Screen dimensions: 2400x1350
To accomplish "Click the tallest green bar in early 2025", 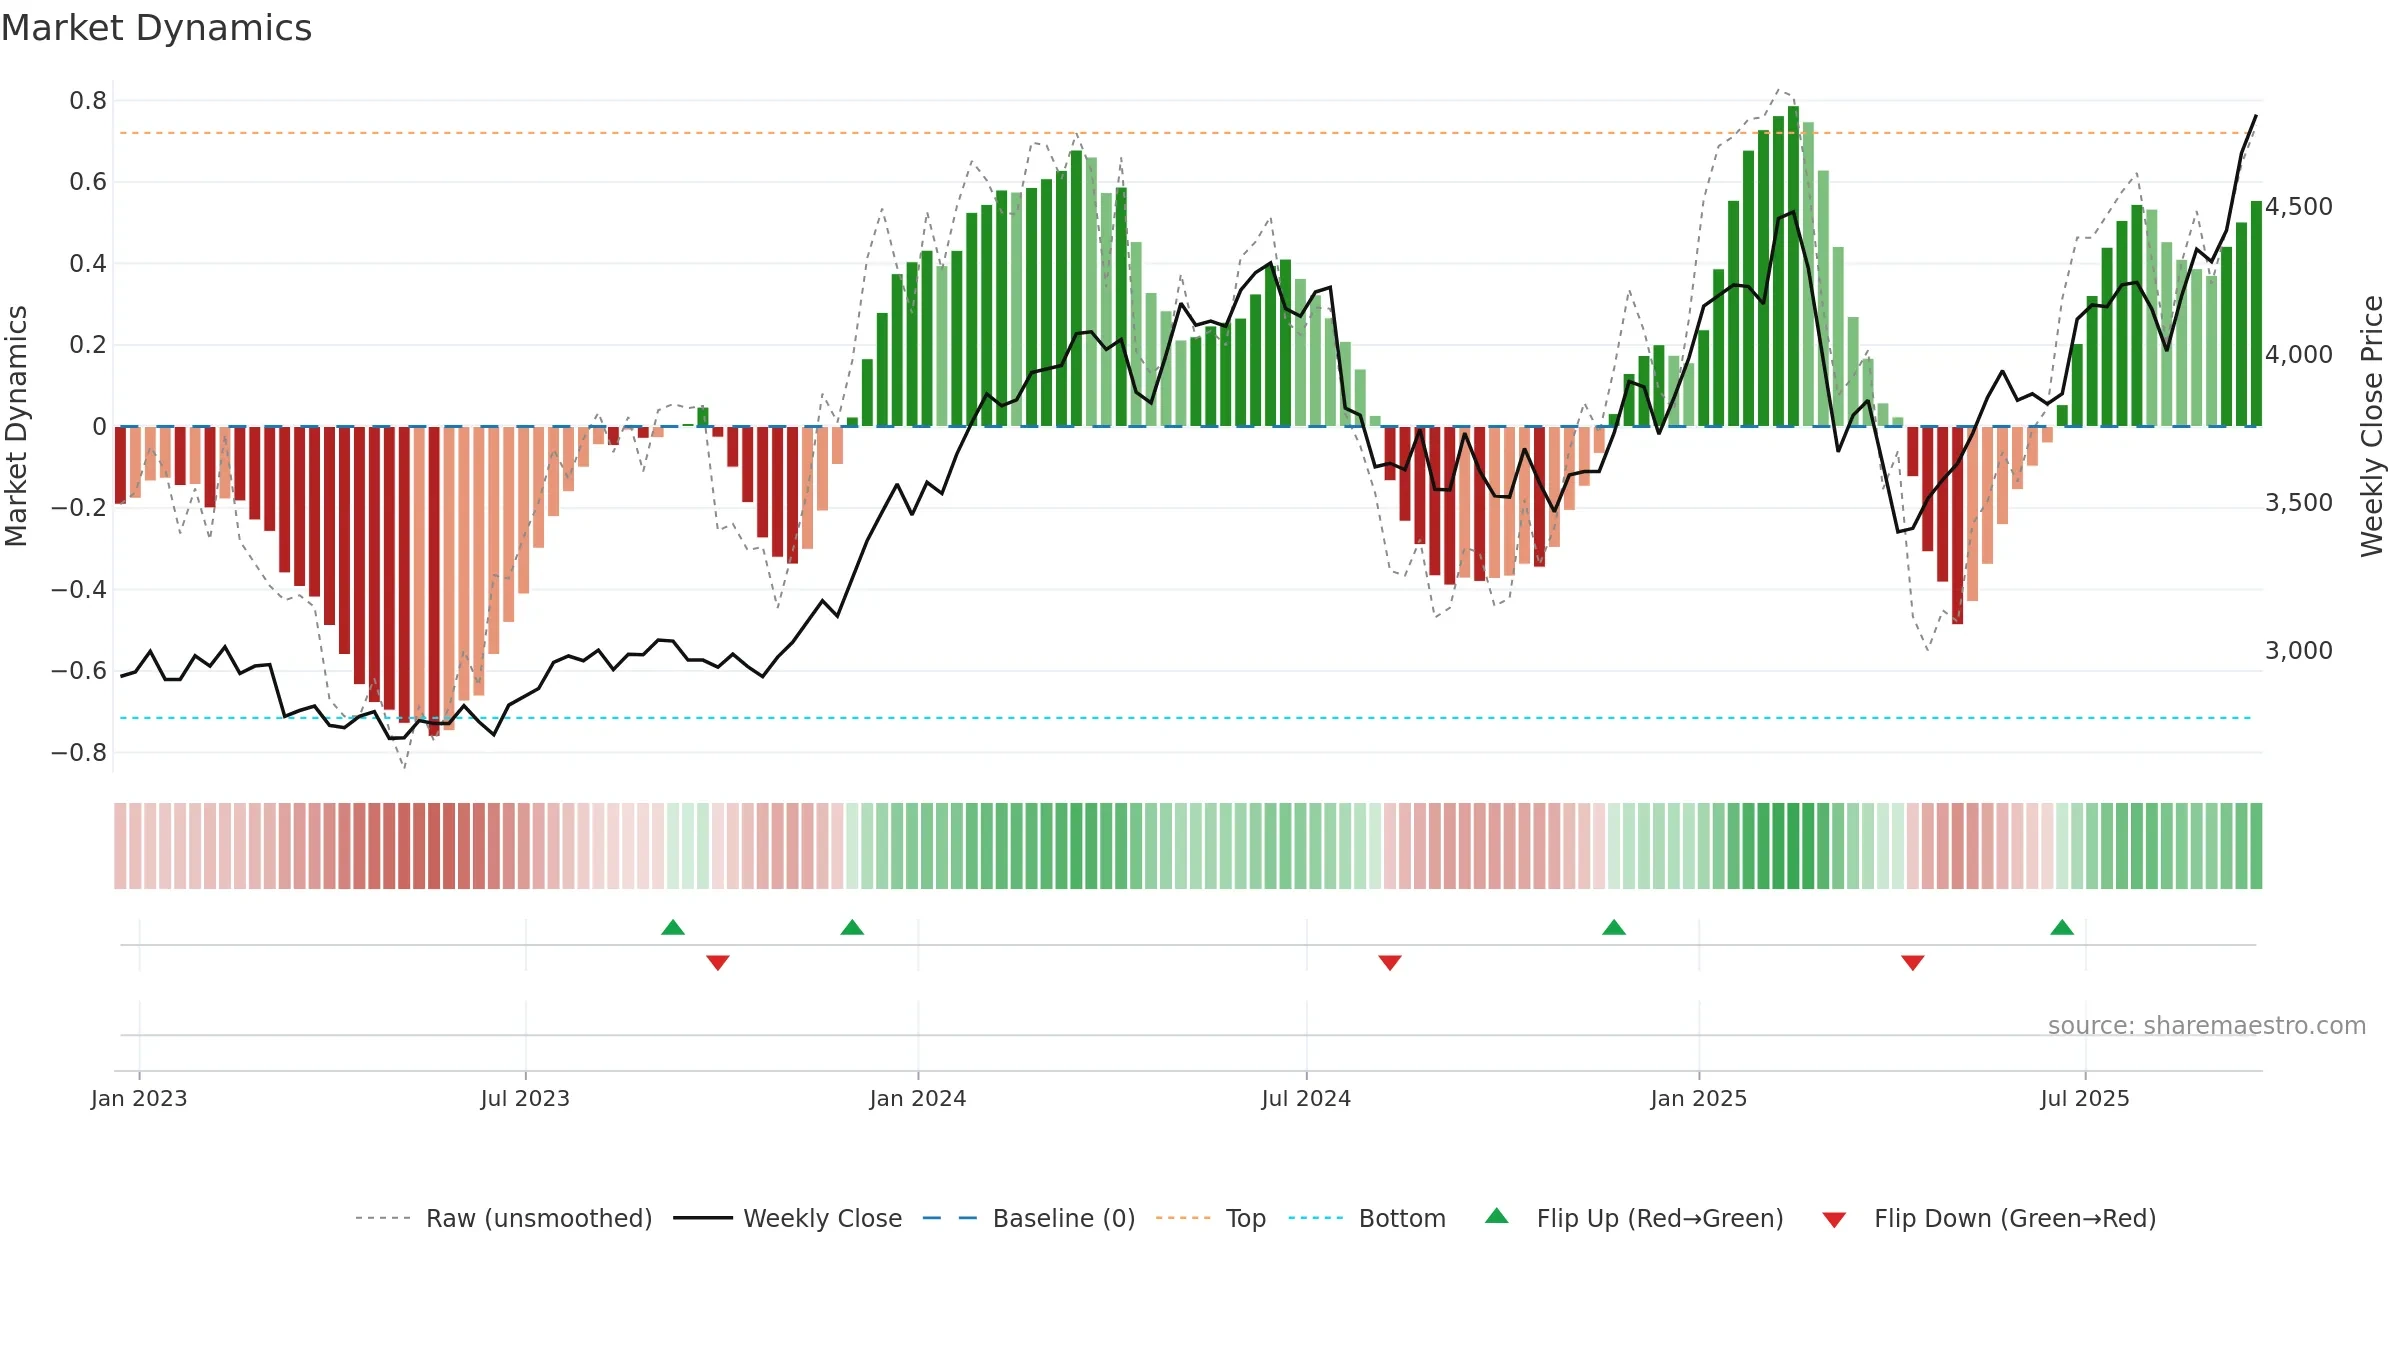I will [x=1794, y=266].
